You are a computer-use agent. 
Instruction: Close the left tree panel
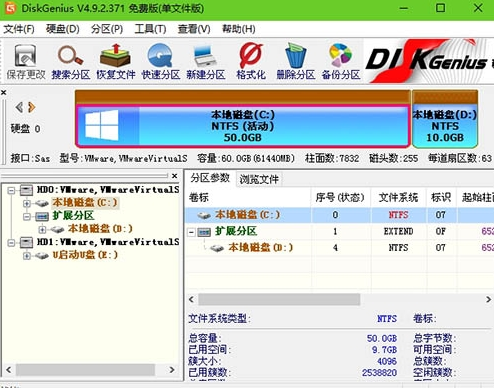click(x=174, y=176)
